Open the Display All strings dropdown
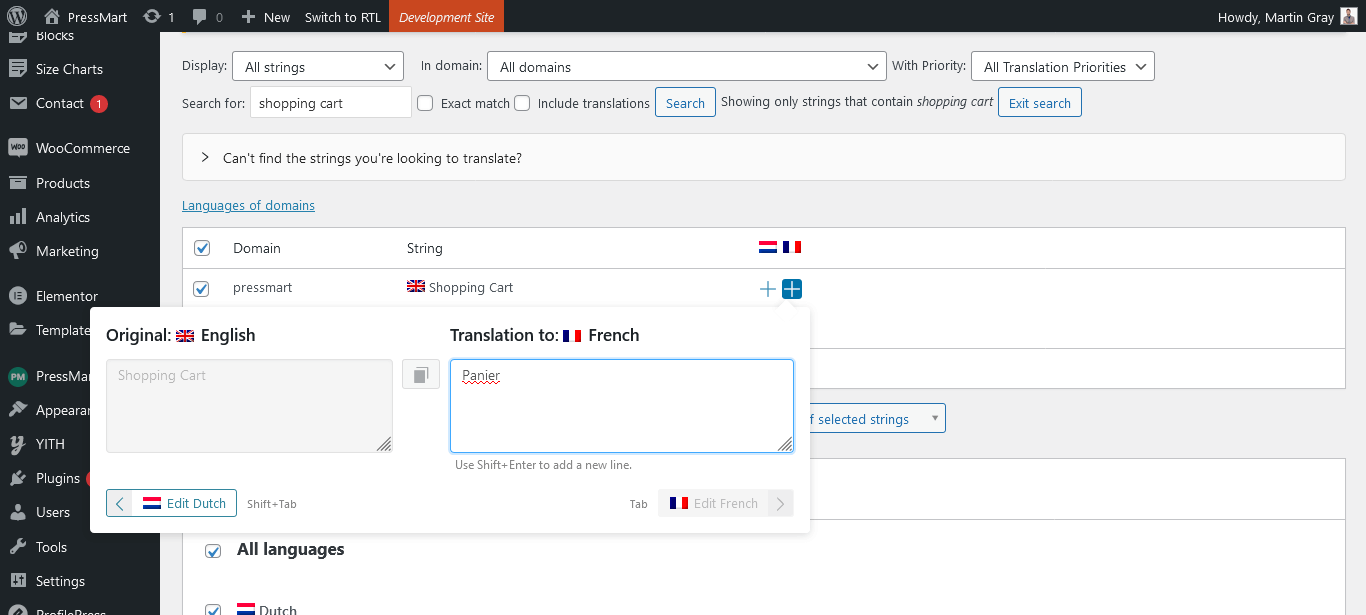1366x615 pixels. [x=318, y=67]
